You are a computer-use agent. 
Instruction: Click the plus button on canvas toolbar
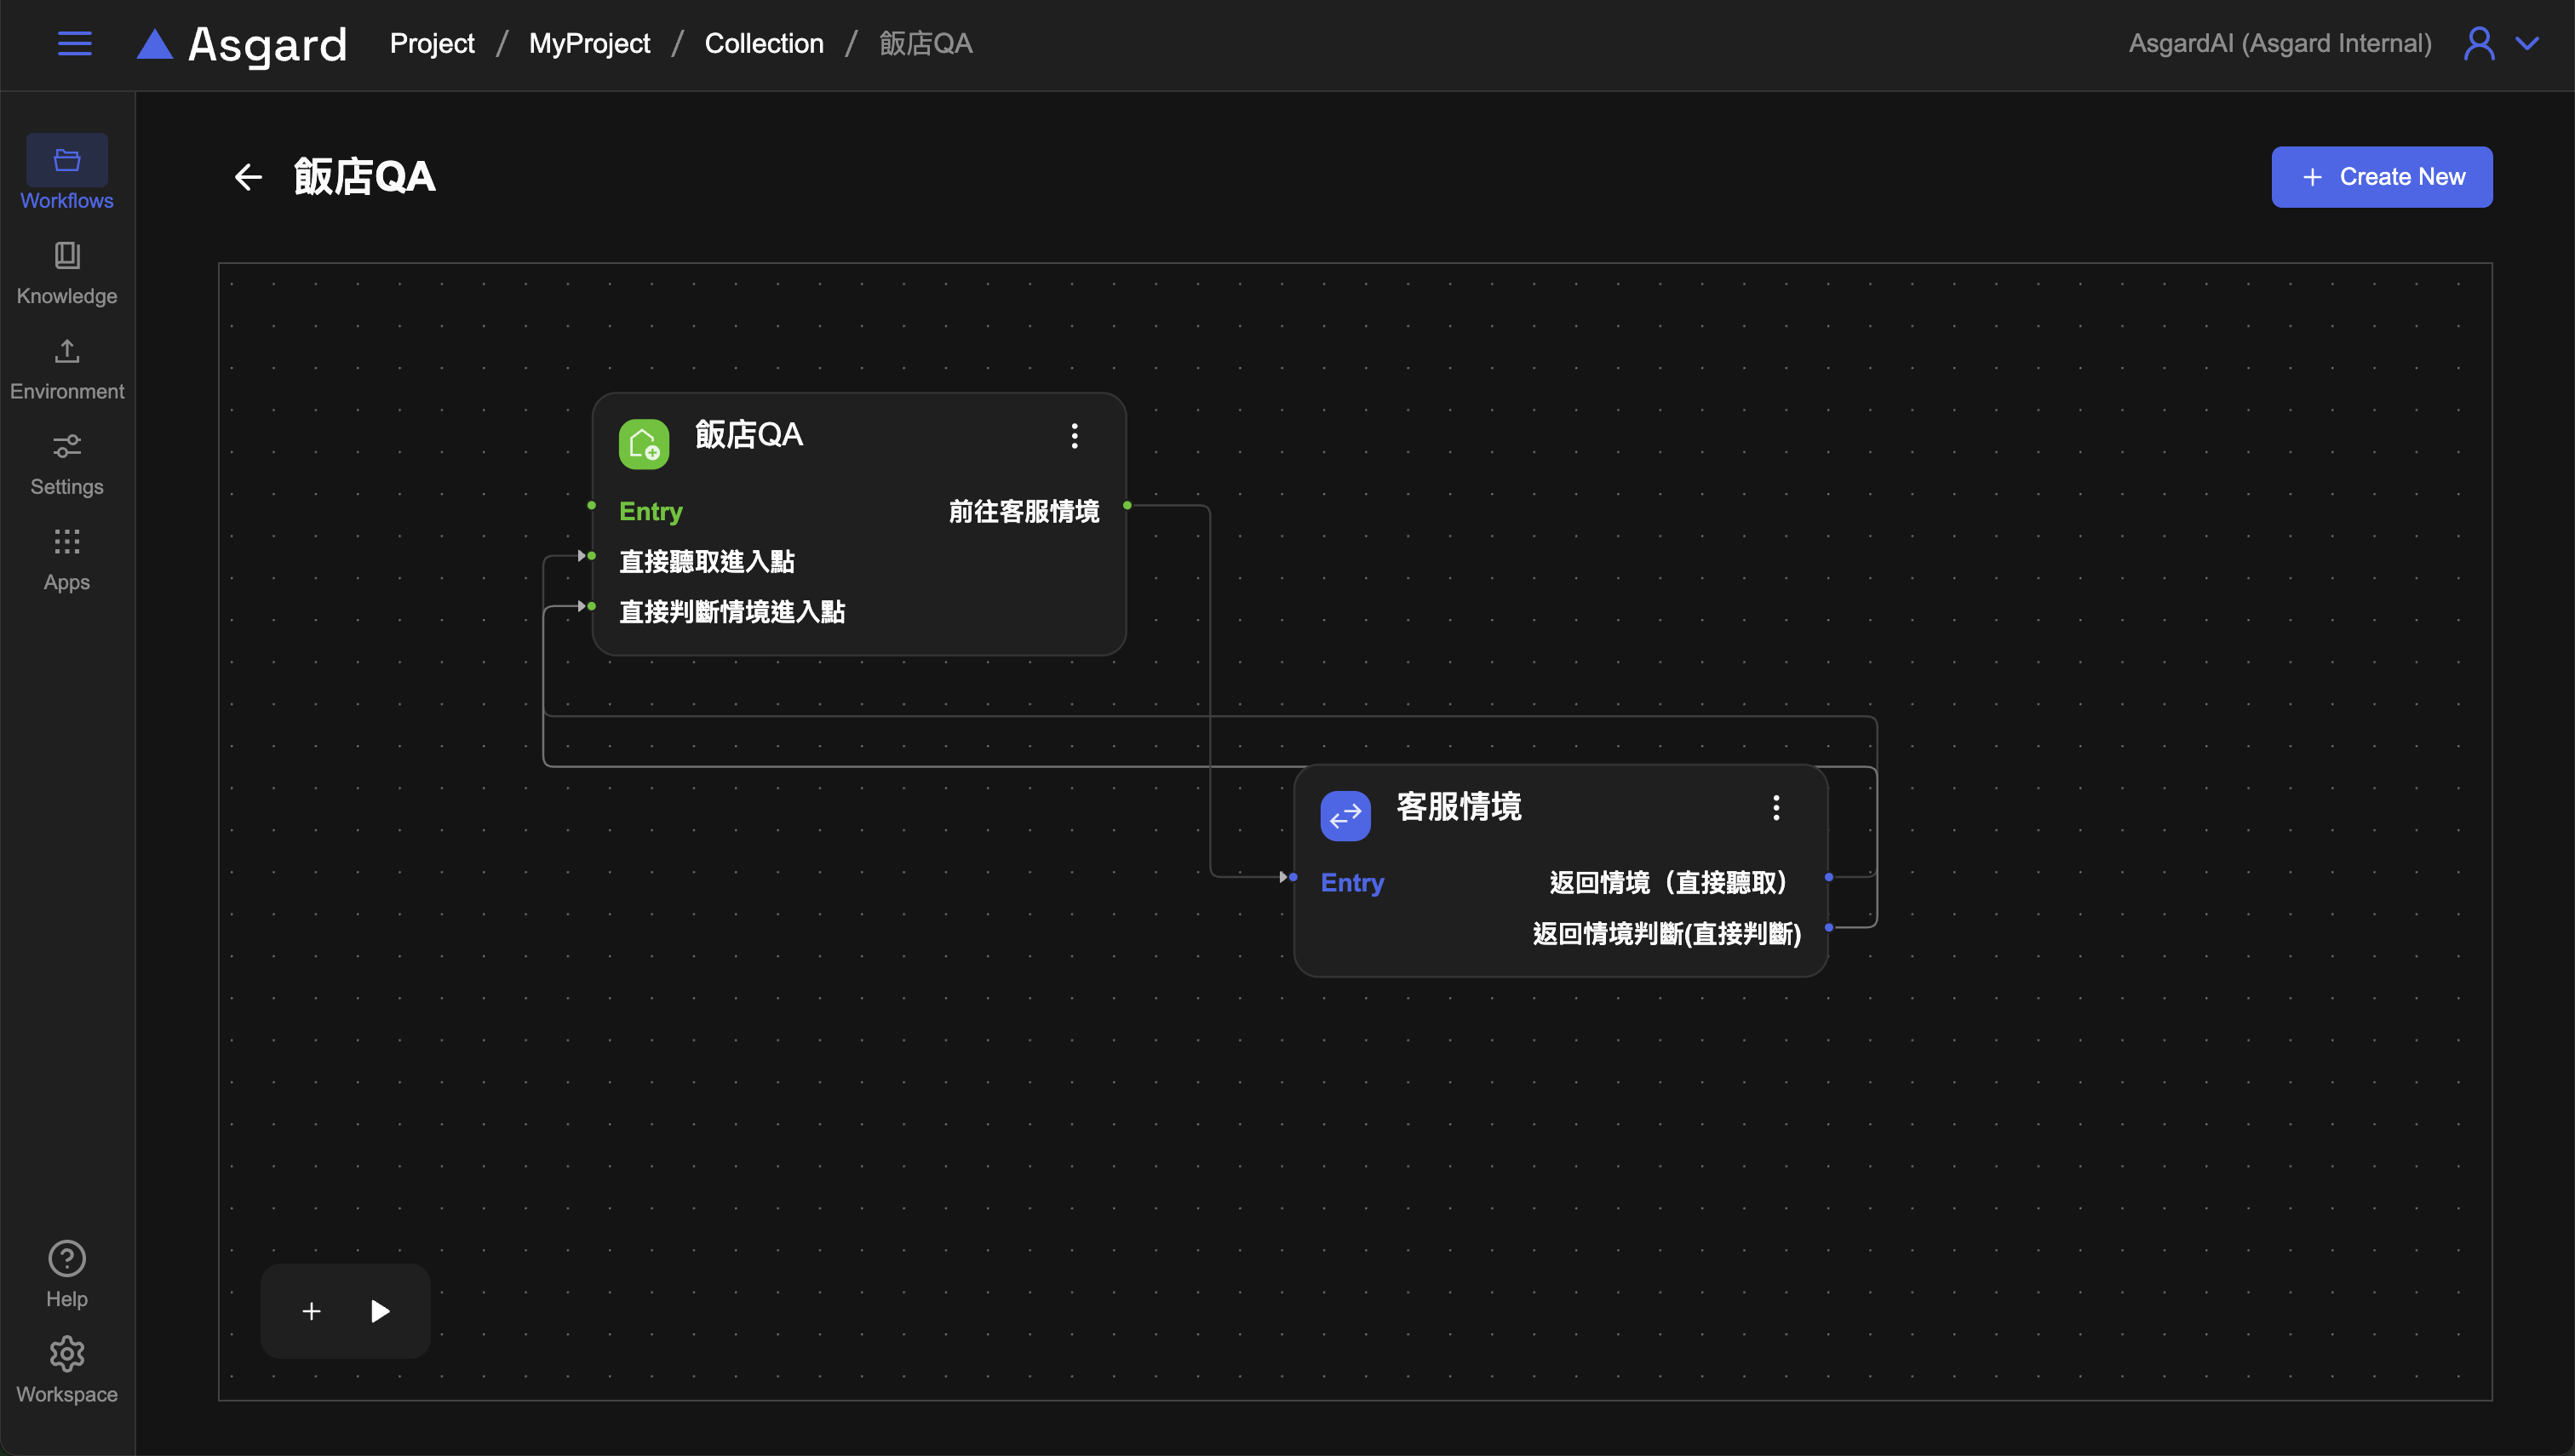point(311,1311)
